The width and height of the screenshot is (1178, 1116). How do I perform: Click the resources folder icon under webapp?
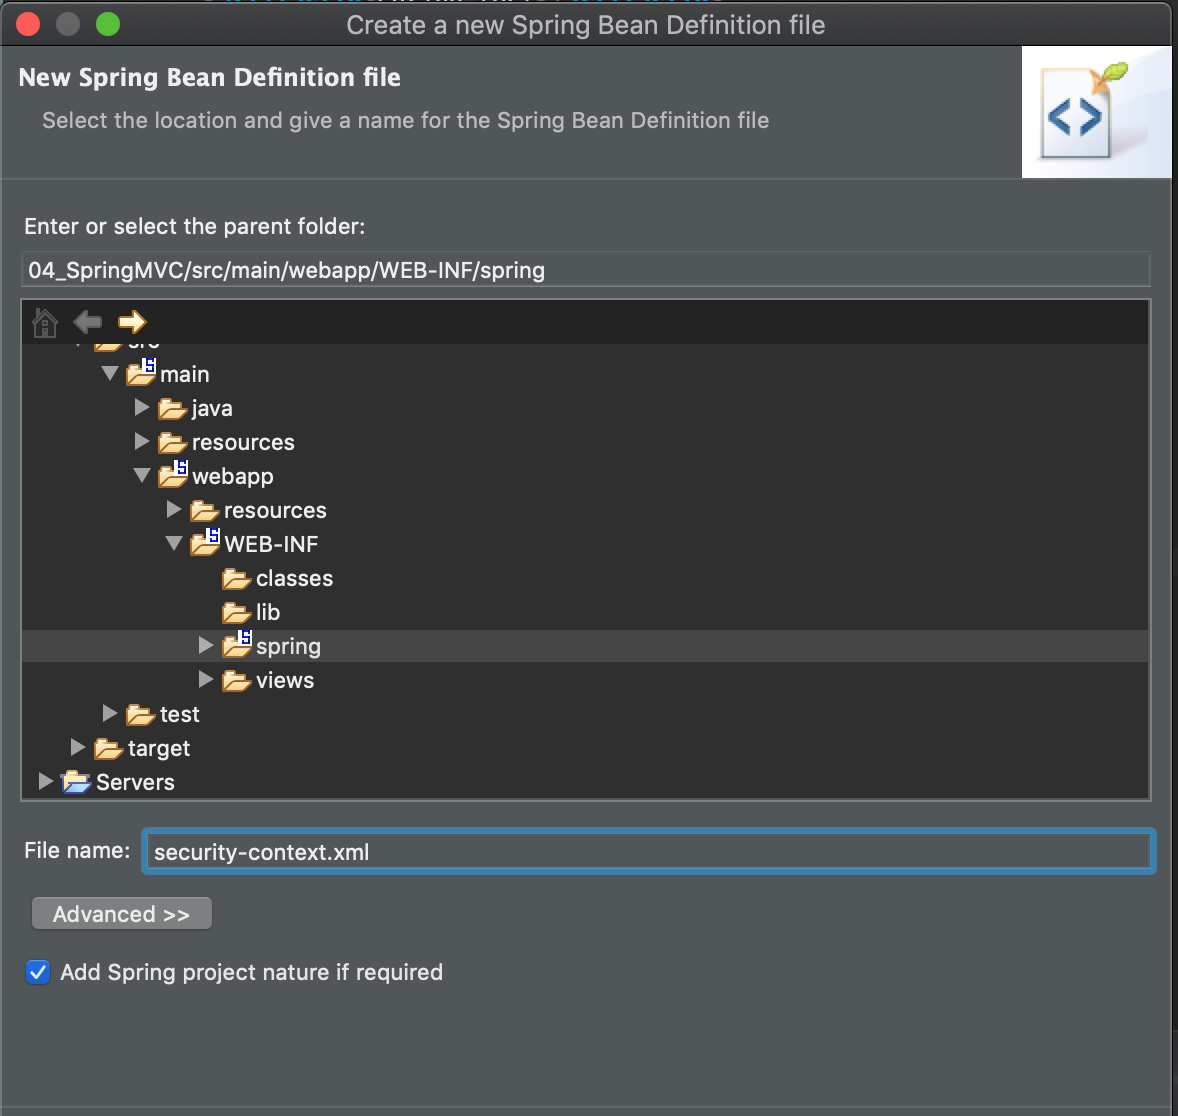(x=204, y=511)
